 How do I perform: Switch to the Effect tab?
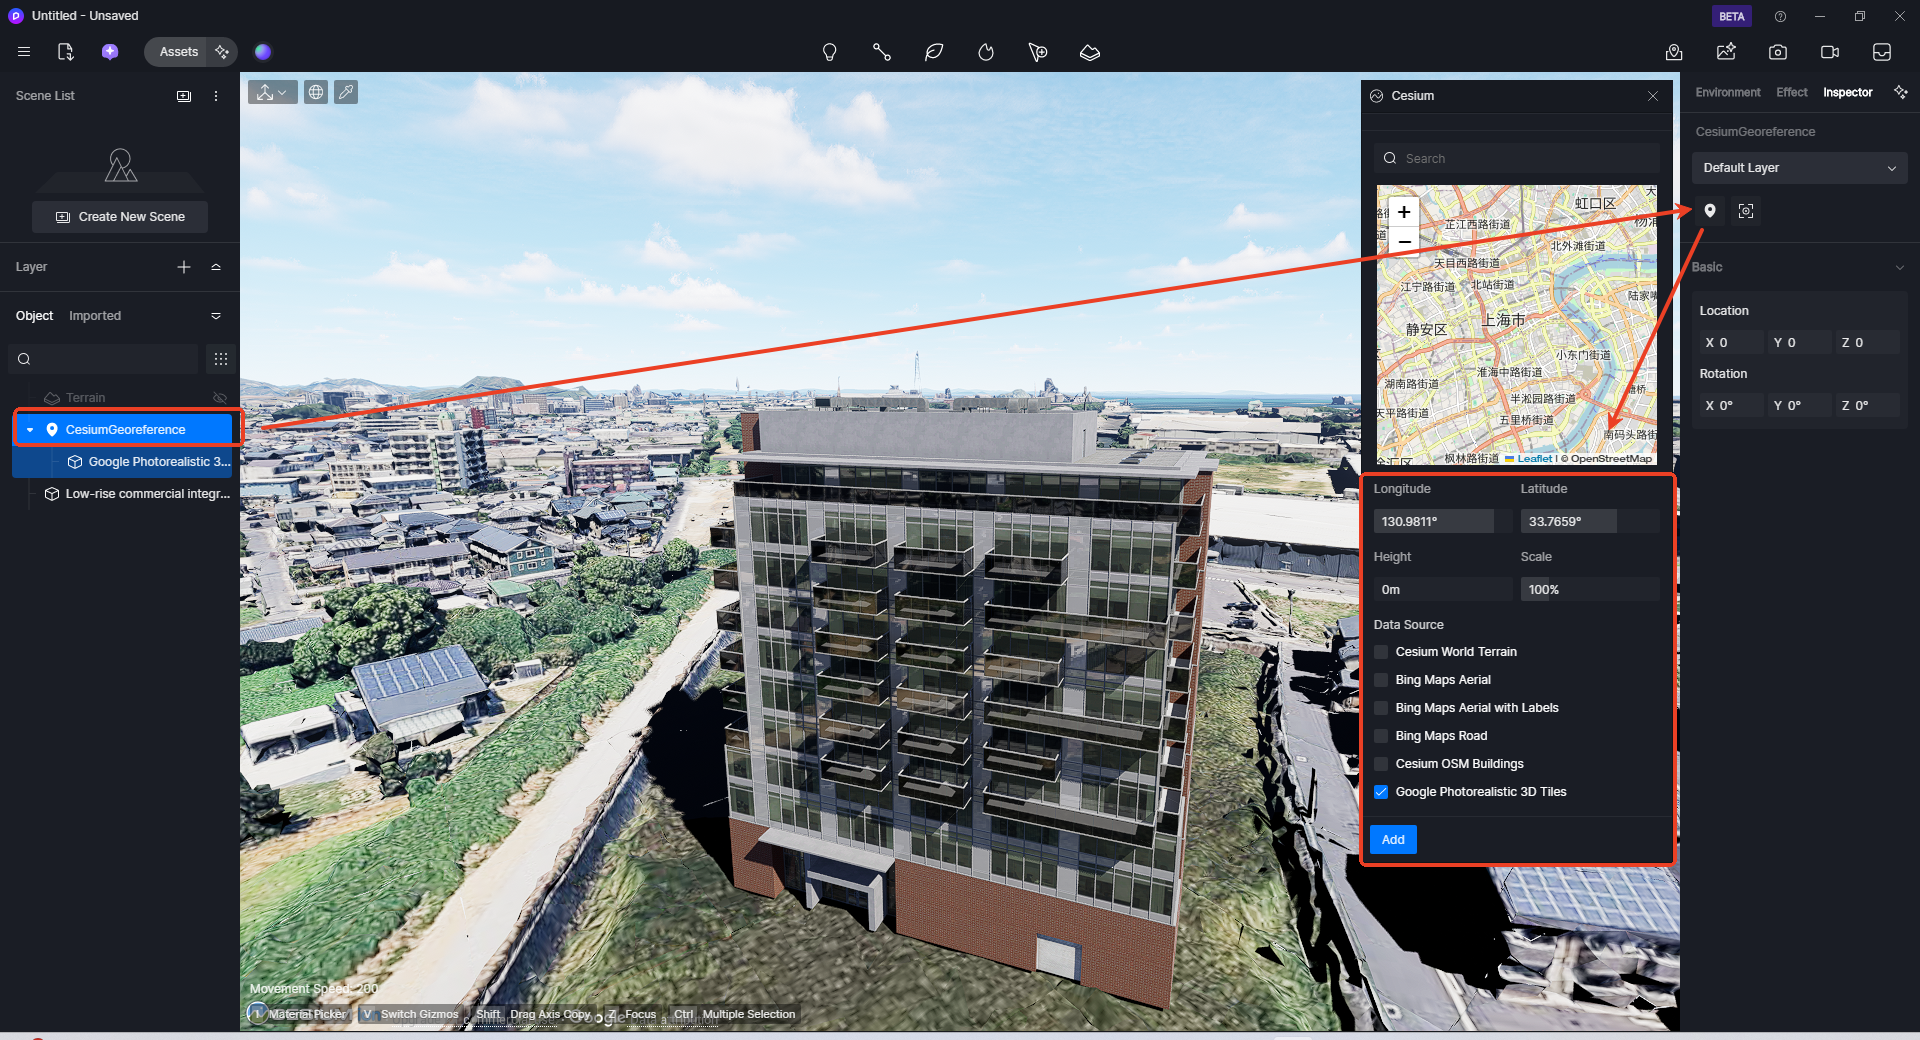(x=1792, y=92)
